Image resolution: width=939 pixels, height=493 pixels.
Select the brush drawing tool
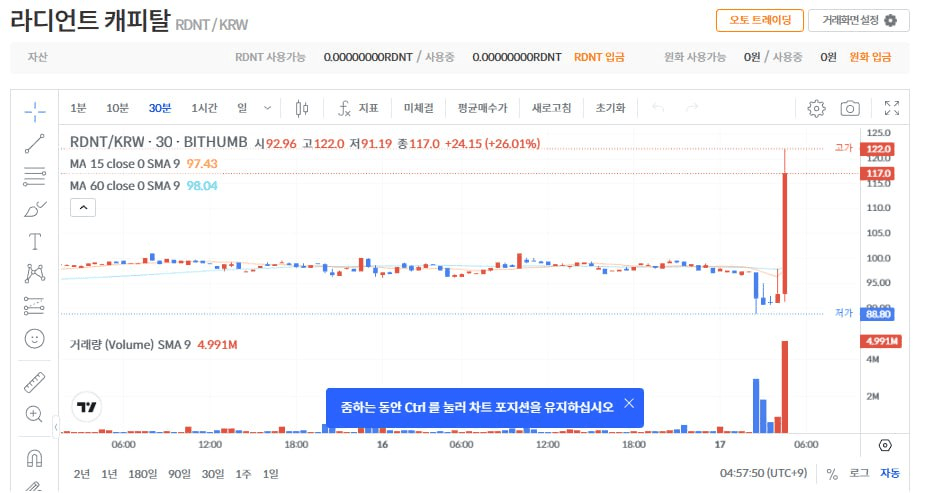coord(35,209)
